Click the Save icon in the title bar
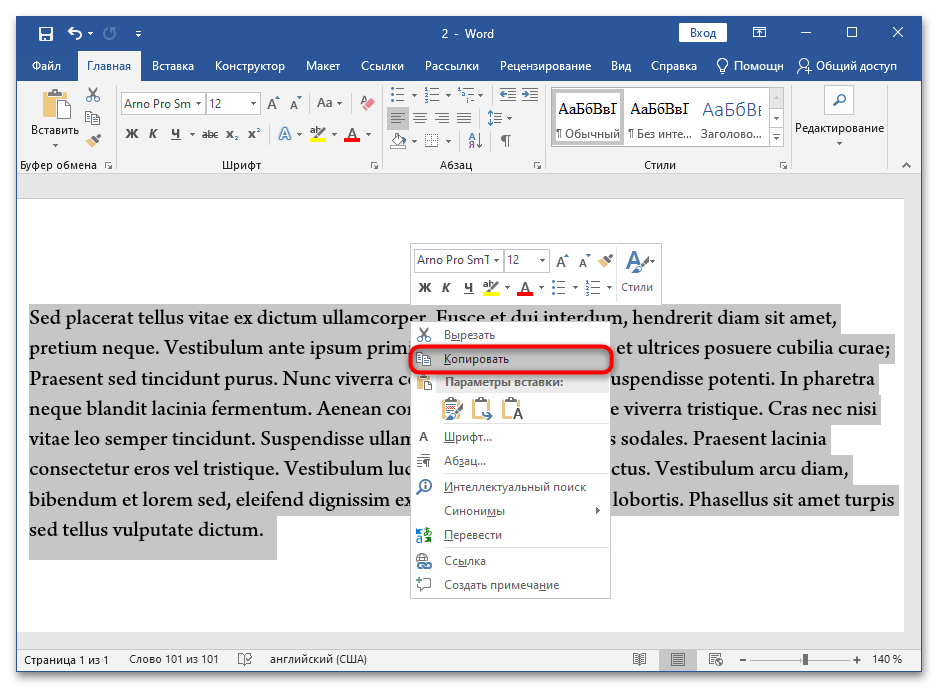The height and width of the screenshot is (688, 938). (46, 34)
